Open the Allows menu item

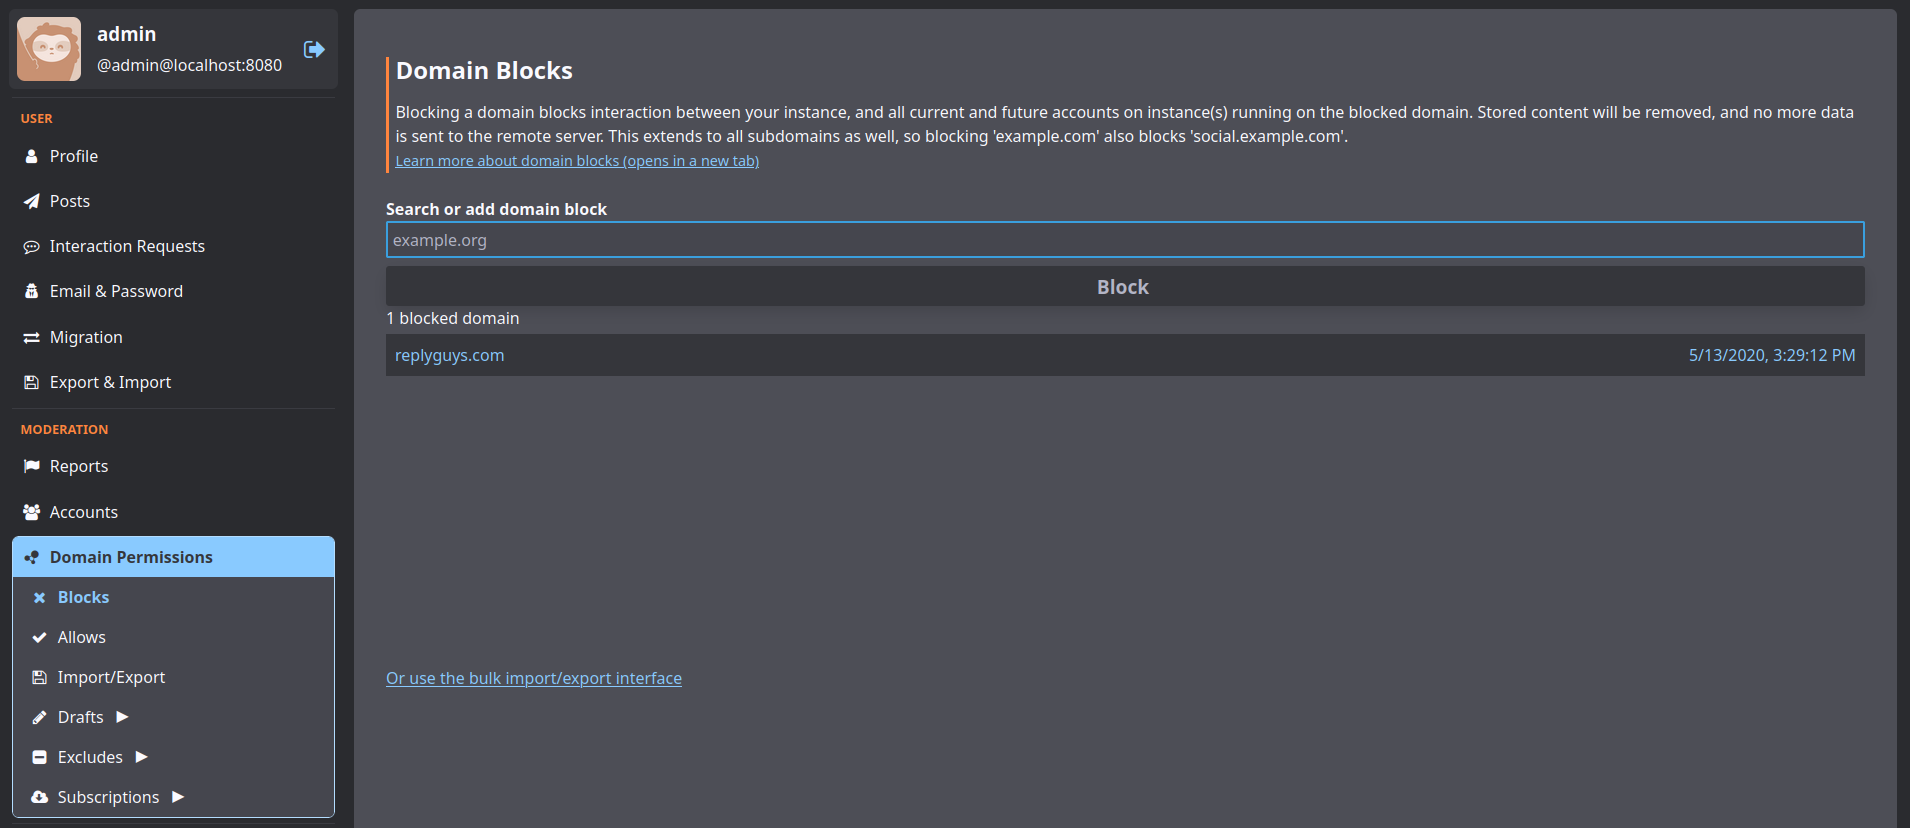click(x=81, y=637)
